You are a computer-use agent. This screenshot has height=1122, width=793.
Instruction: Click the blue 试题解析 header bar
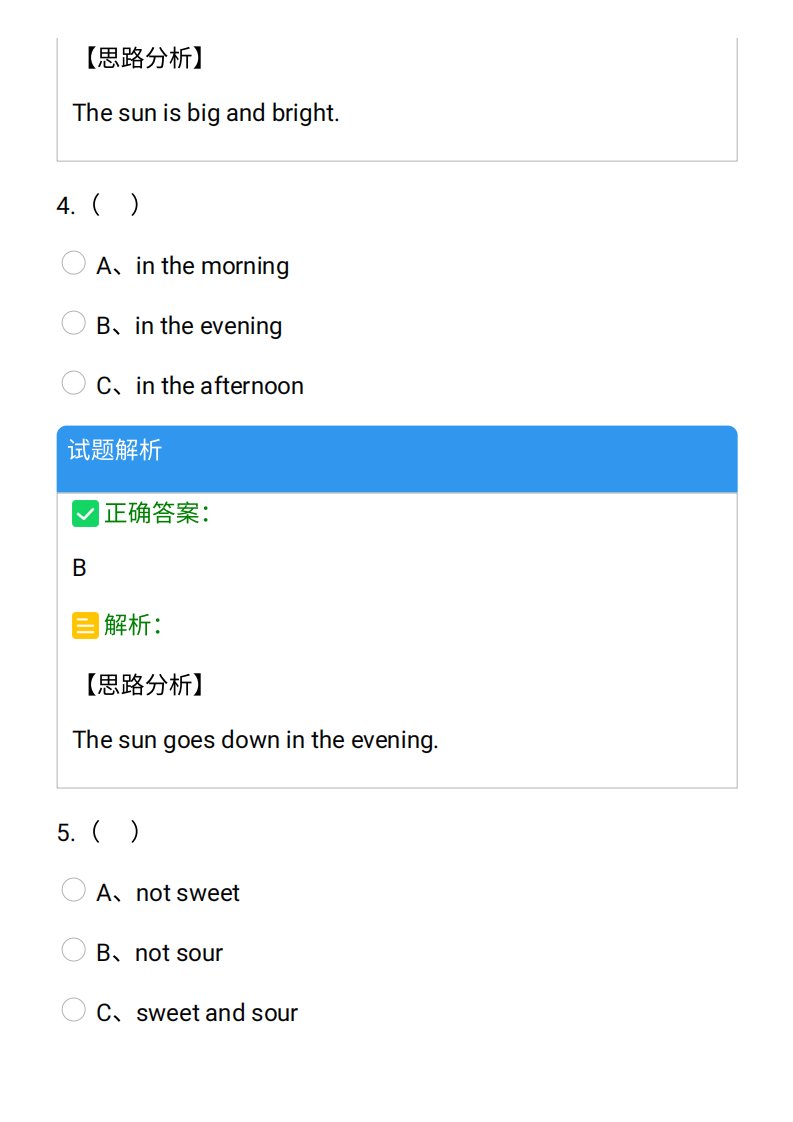397,459
